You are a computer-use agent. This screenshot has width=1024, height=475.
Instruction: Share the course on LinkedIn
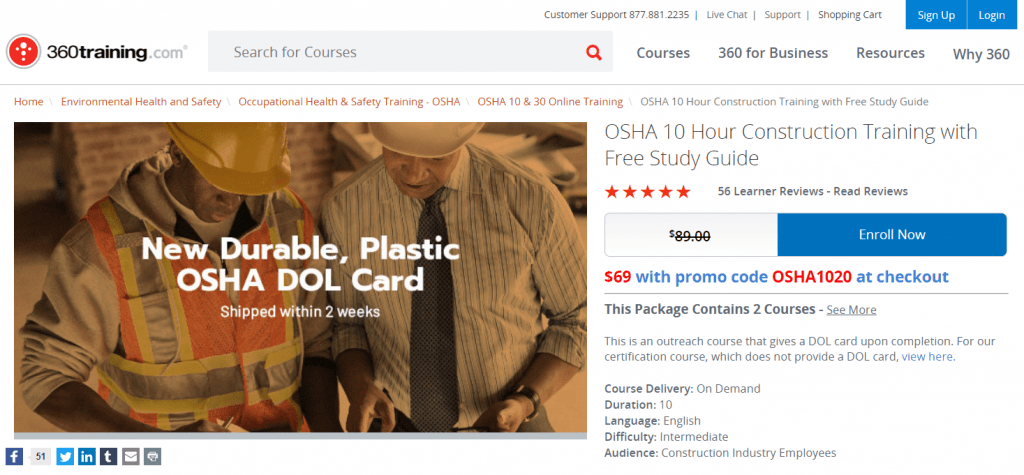click(x=87, y=457)
